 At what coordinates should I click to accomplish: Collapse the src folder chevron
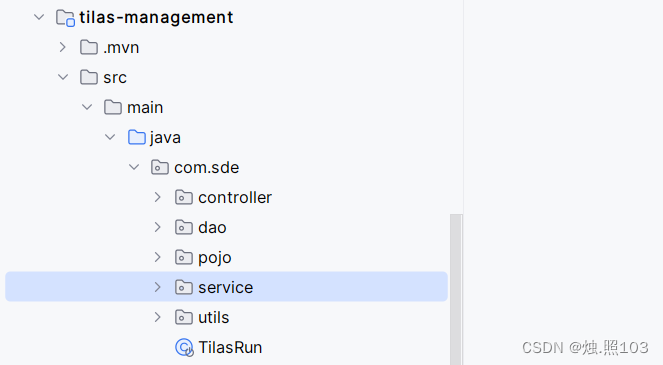tap(63, 77)
